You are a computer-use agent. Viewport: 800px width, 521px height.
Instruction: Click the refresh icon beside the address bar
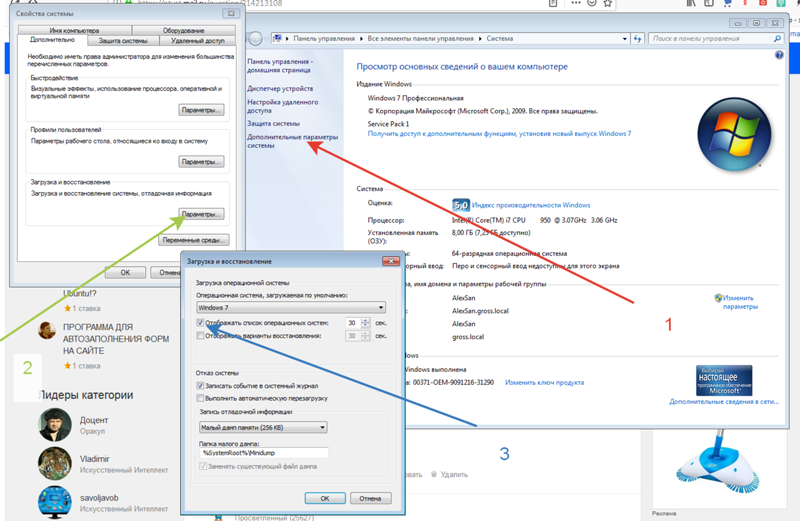click(x=637, y=38)
